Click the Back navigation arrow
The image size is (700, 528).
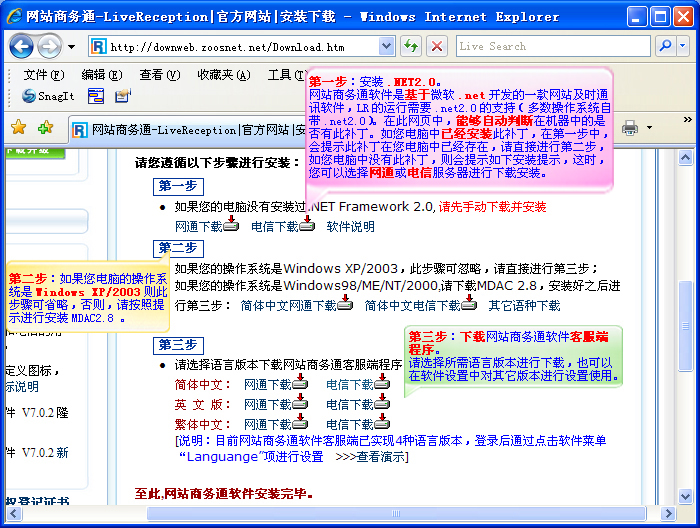click(x=21, y=47)
